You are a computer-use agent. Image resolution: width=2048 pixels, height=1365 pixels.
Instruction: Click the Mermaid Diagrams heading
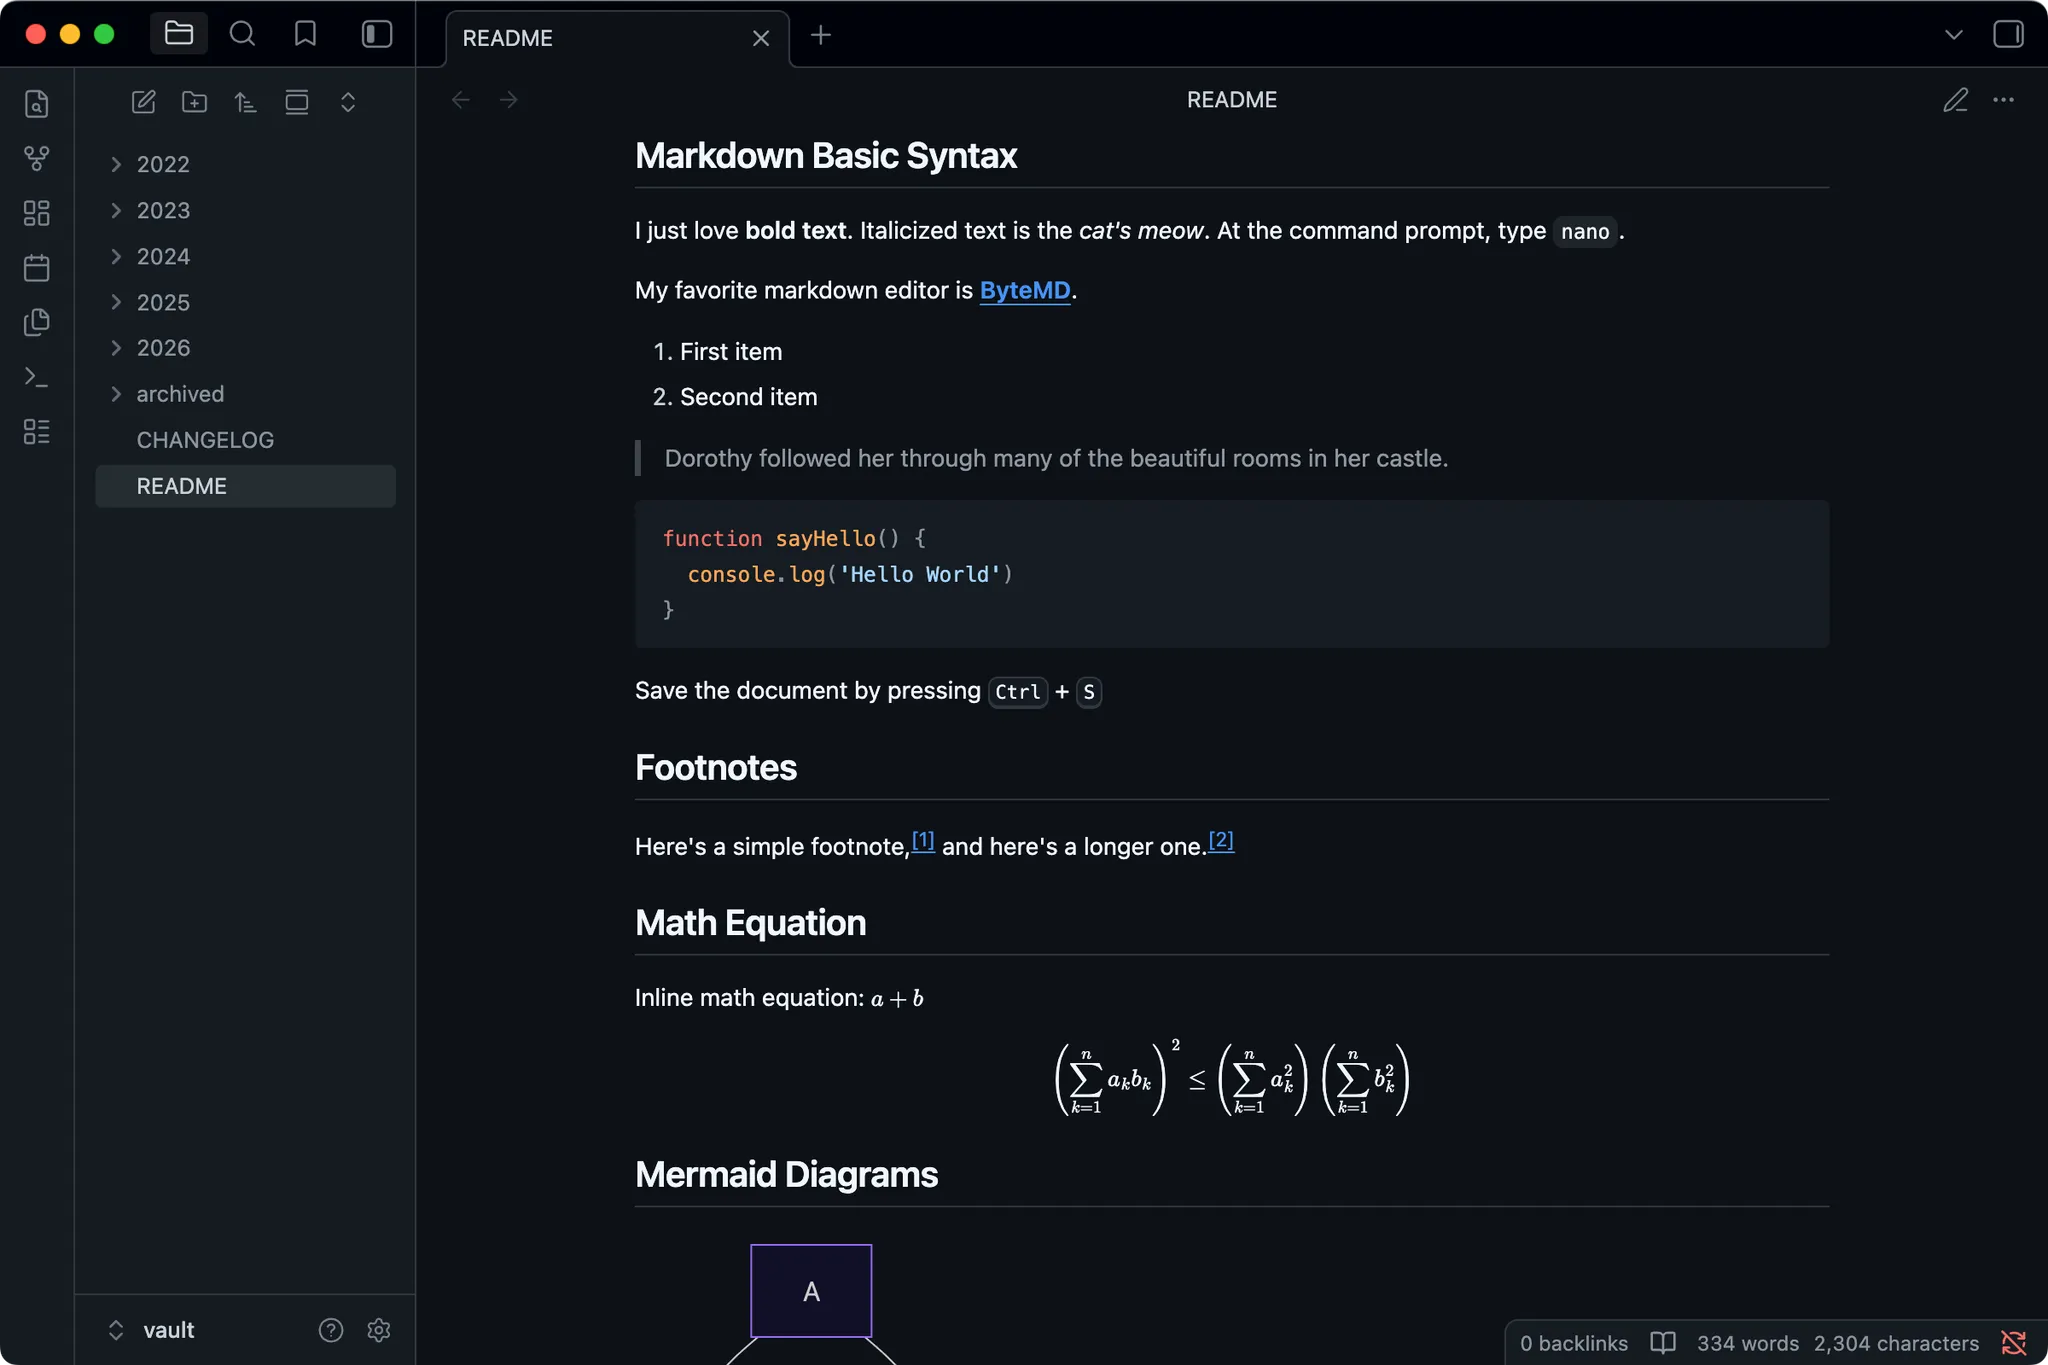tap(787, 1175)
